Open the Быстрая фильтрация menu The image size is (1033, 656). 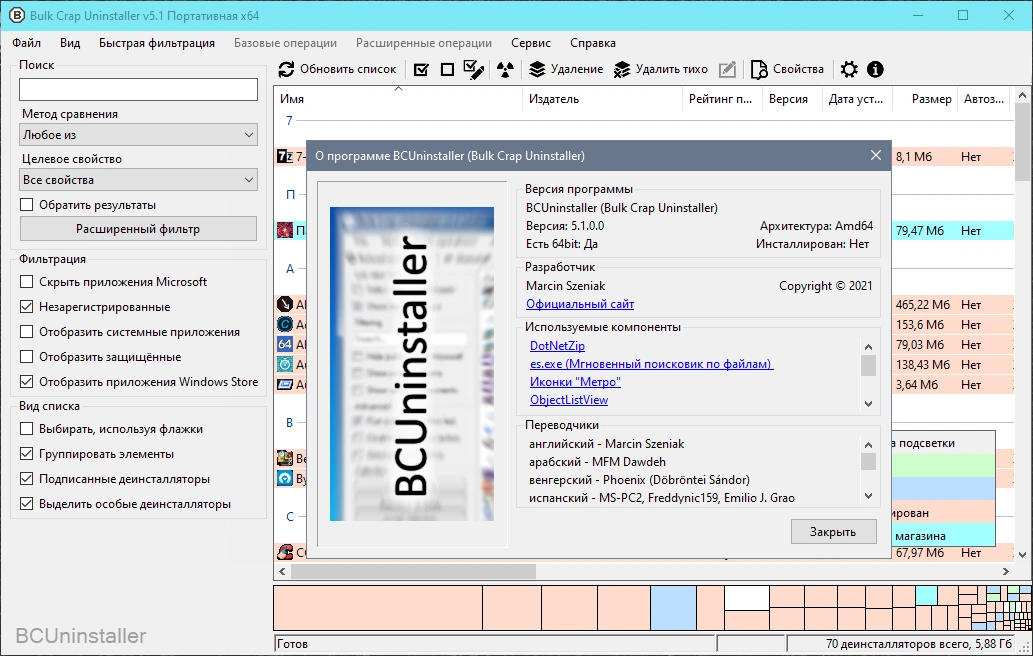[157, 43]
